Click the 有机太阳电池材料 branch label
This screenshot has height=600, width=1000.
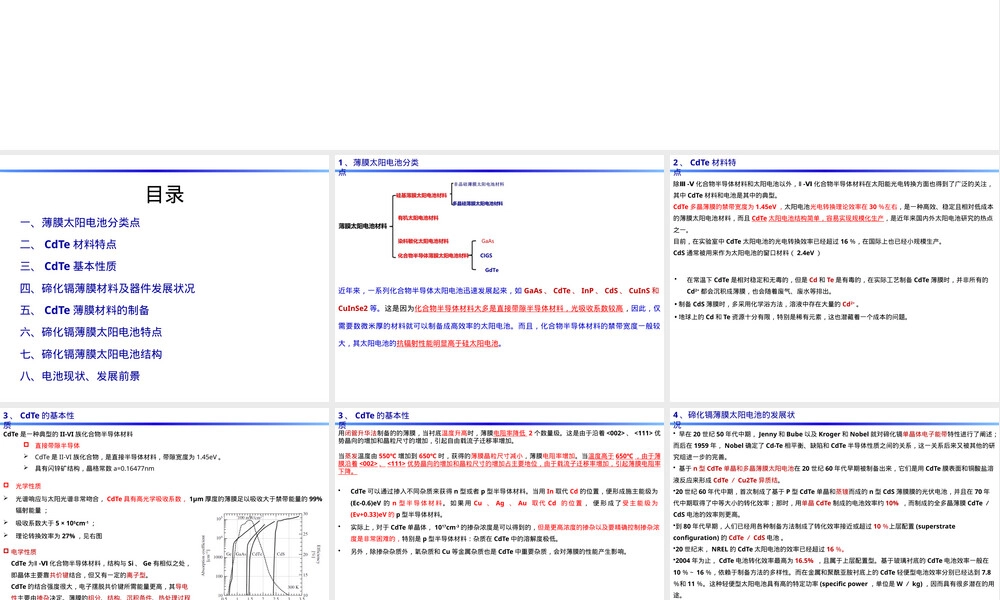pyautogui.click(x=418, y=218)
